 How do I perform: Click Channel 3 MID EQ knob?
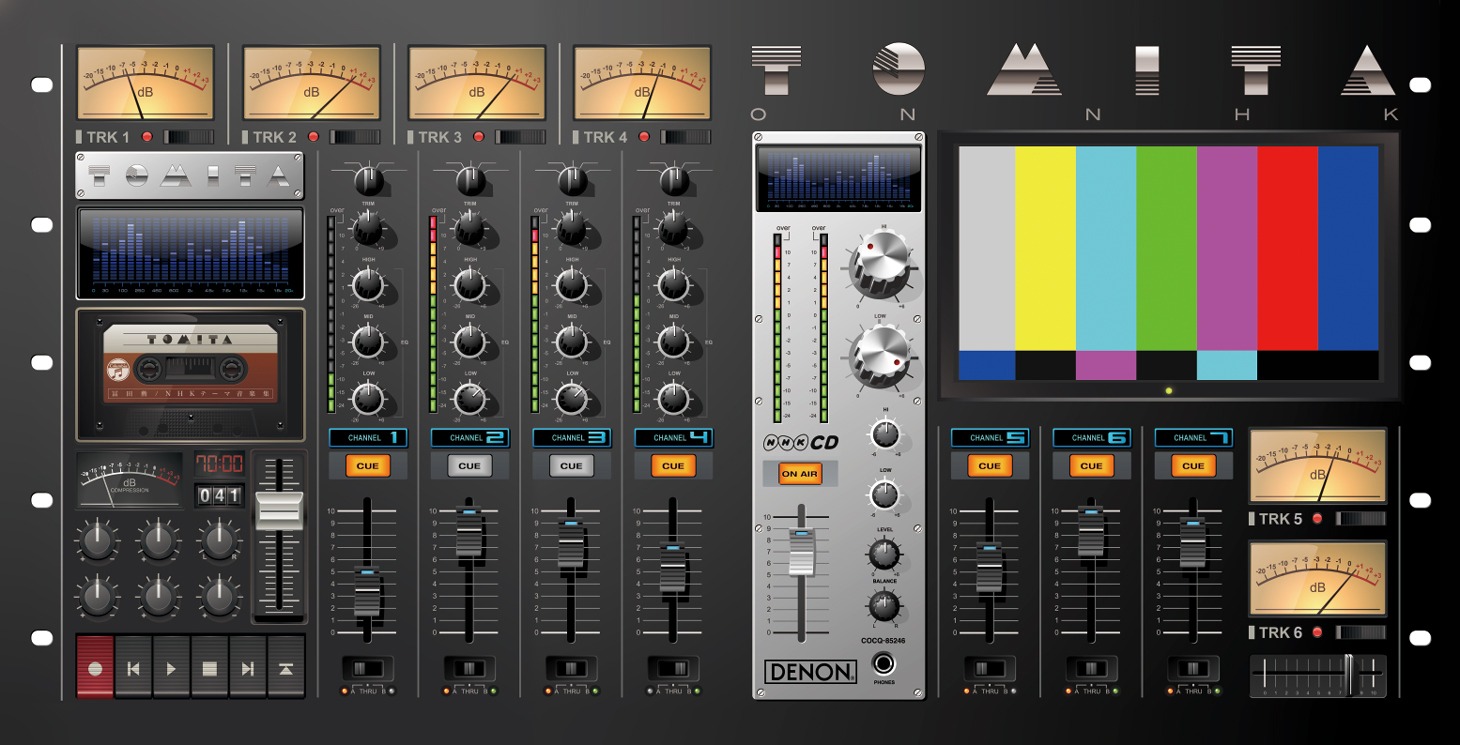click(572, 343)
